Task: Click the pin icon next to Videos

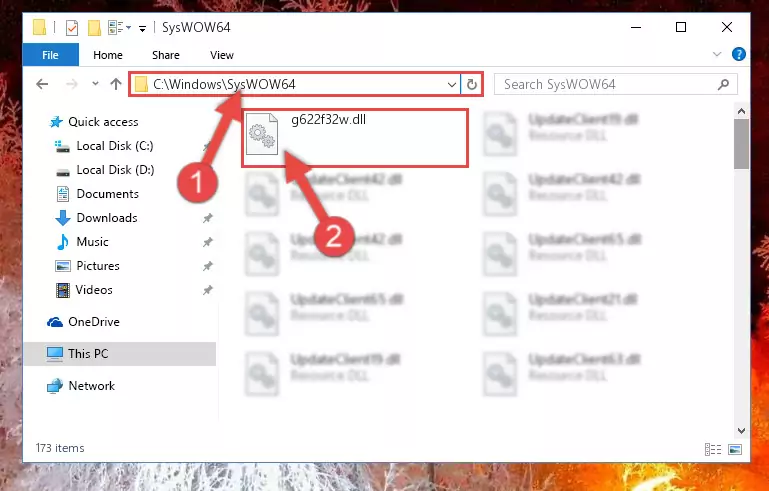Action: pos(208,290)
